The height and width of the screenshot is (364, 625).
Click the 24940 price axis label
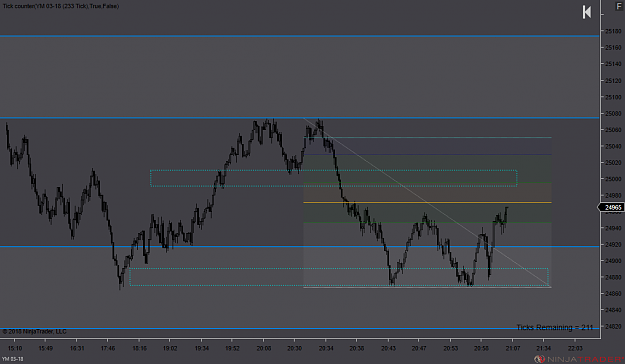click(x=613, y=228)
